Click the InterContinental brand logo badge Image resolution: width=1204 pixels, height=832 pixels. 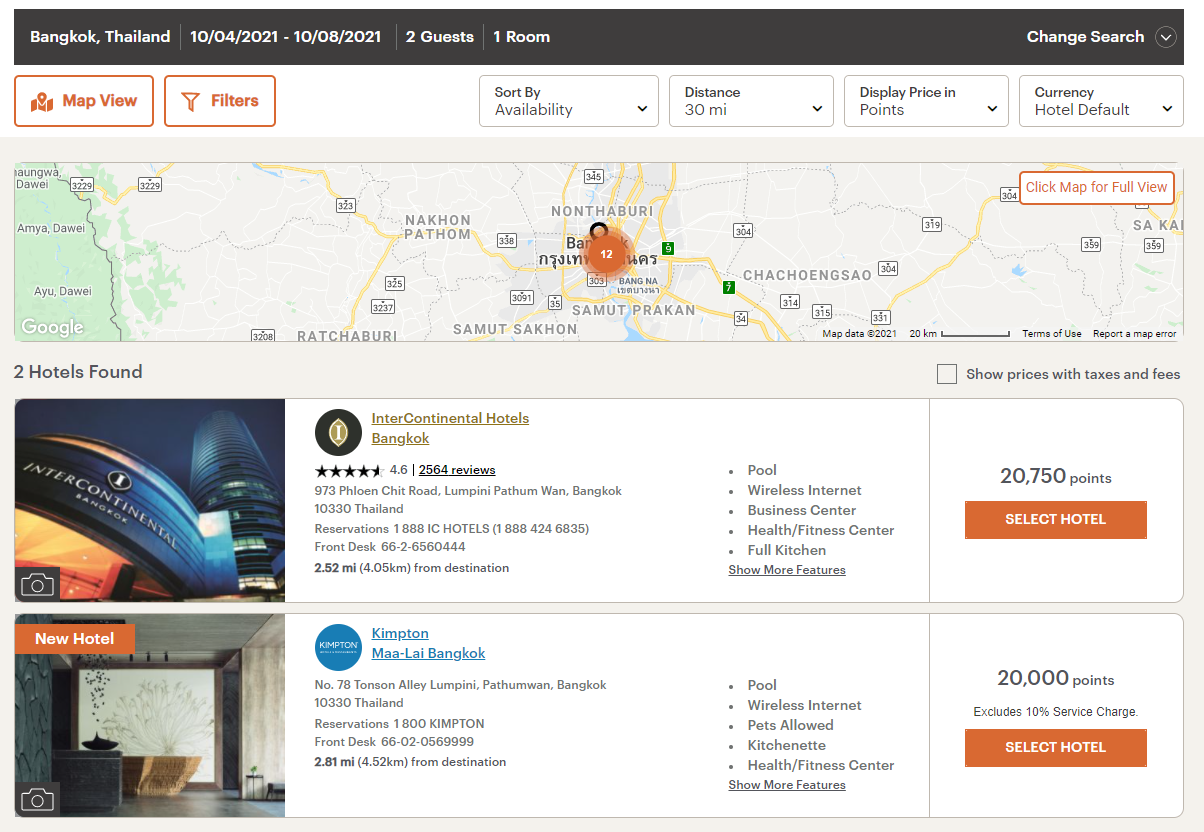tap(338, 432)
